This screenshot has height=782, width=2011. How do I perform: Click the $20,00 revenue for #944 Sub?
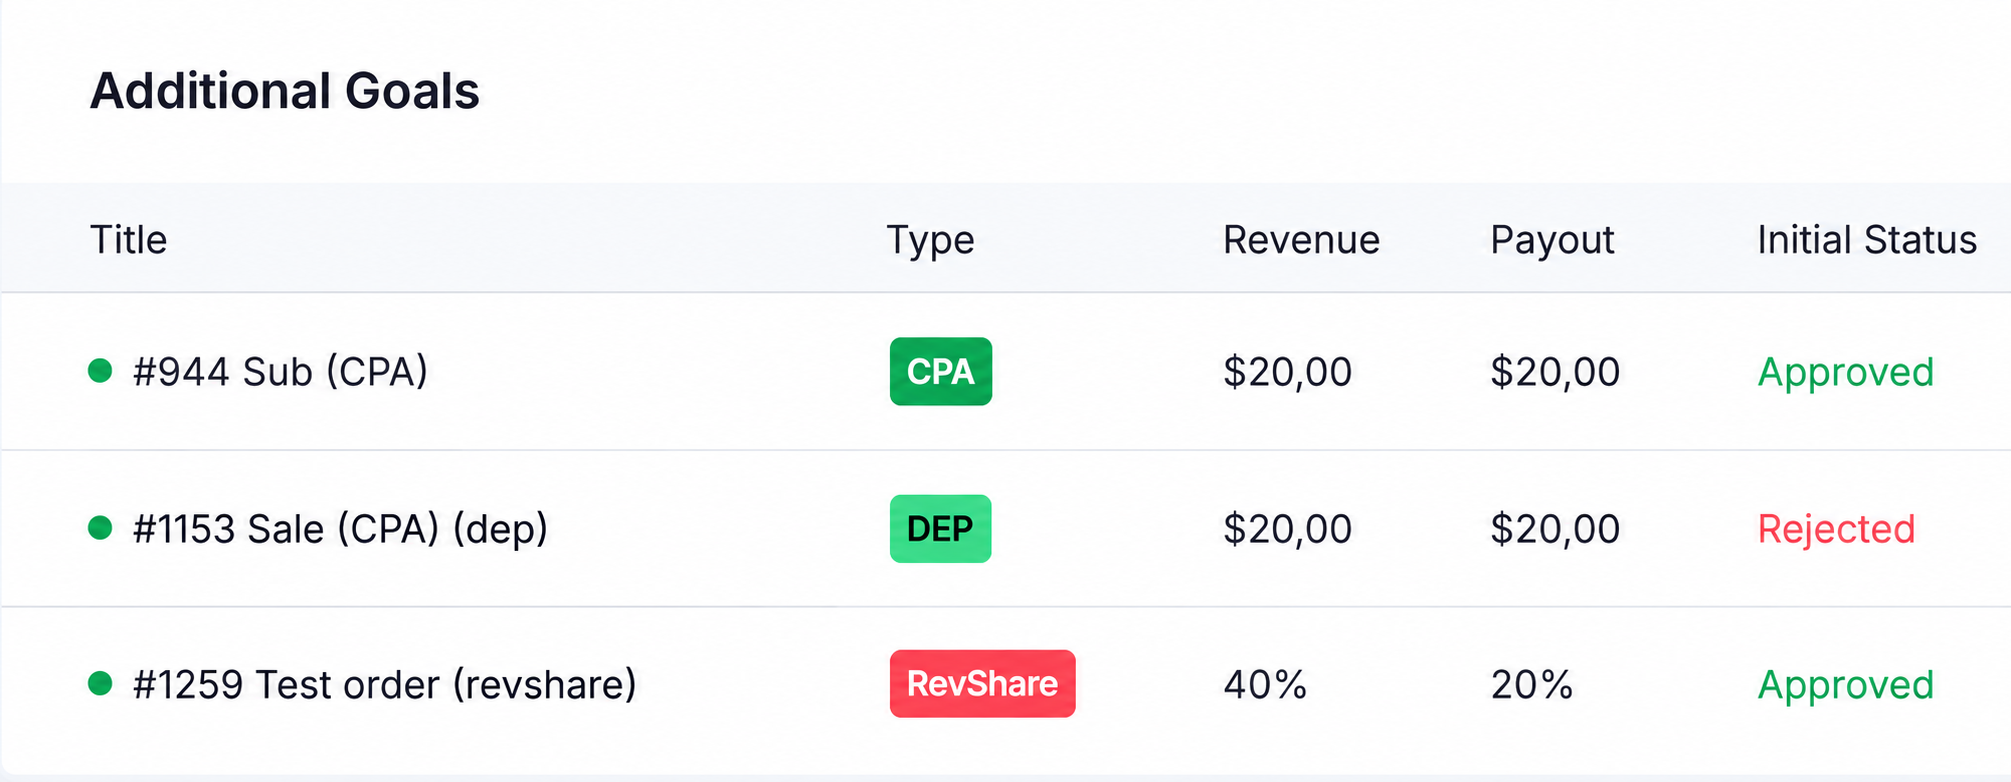pyautogui.click(x=1288, y=372)
